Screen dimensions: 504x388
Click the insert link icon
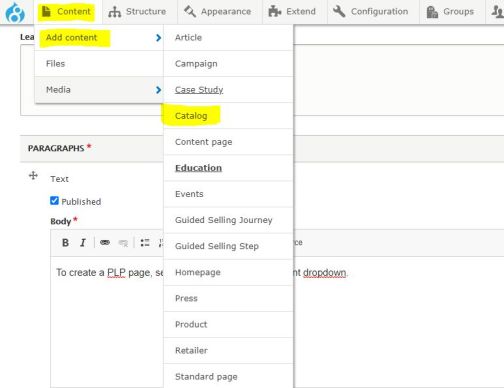pyautogui.click(x=105, y=242)
